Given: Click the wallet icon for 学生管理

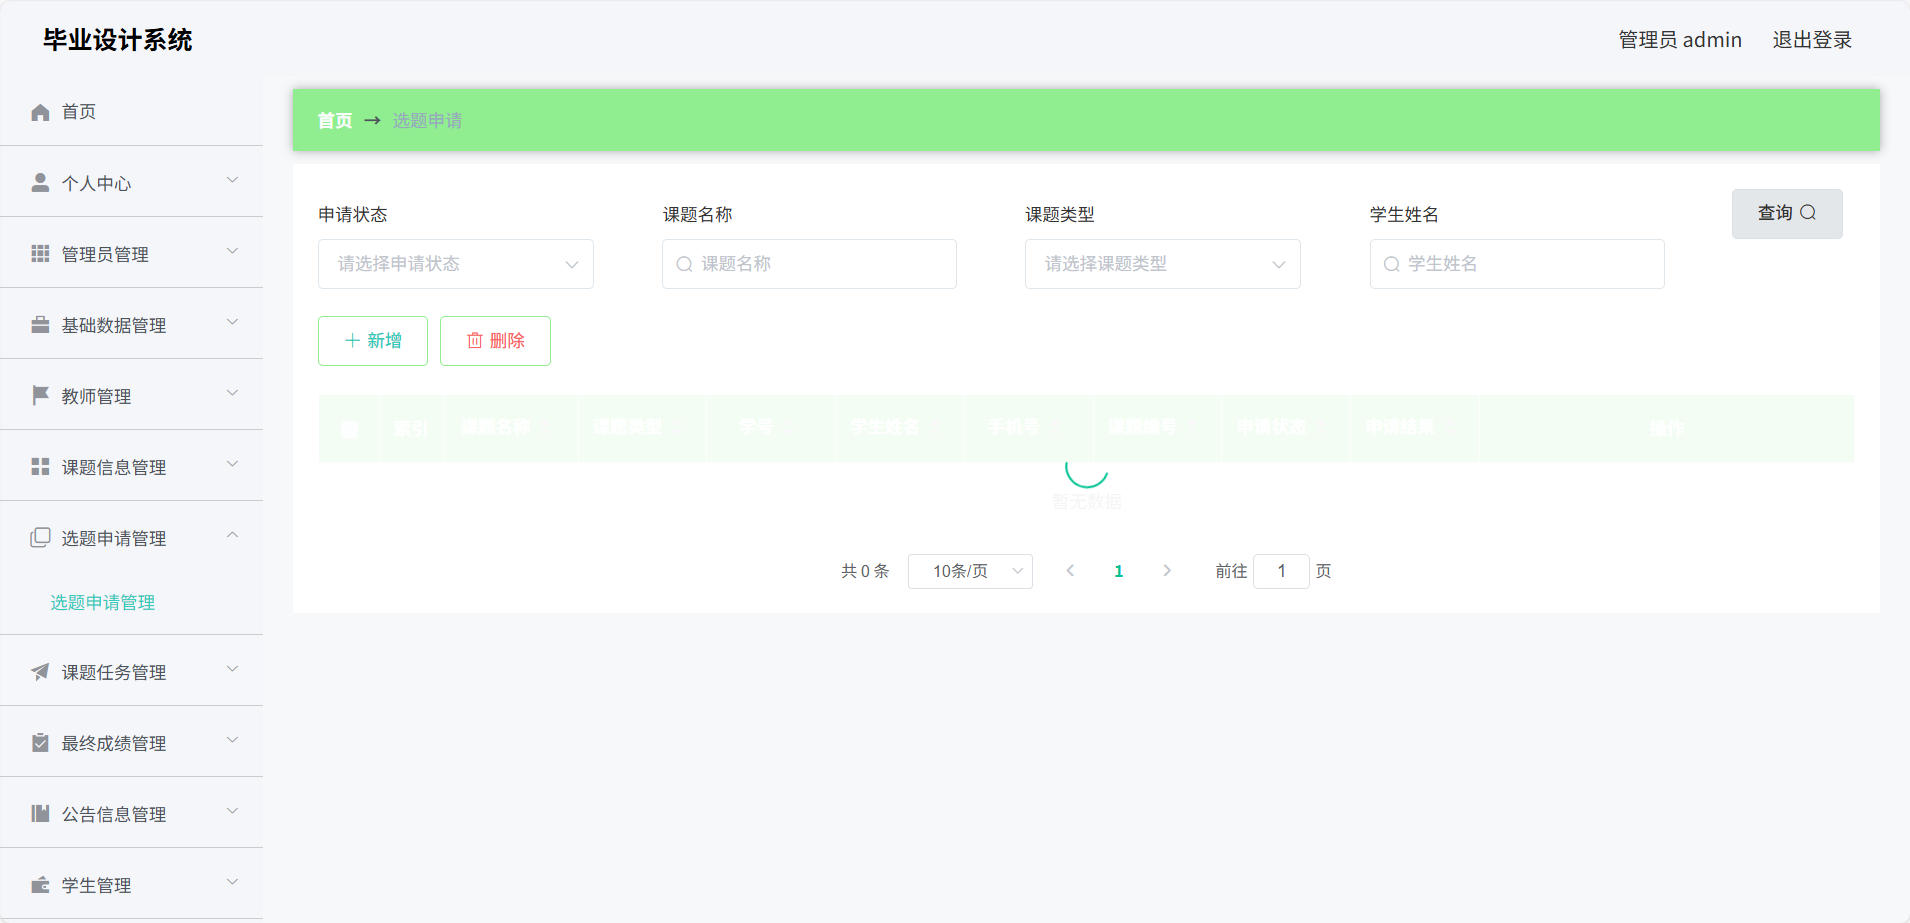Looking at the screenshot, I should tap(40, 885).
